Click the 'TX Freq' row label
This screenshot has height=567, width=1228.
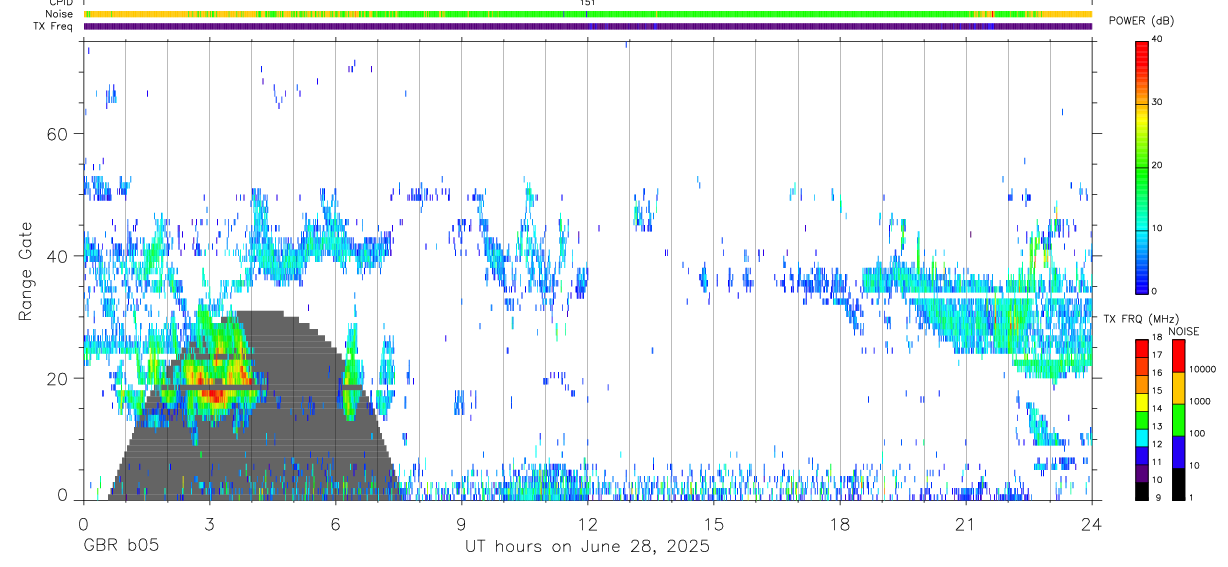[x=55, y=26]
